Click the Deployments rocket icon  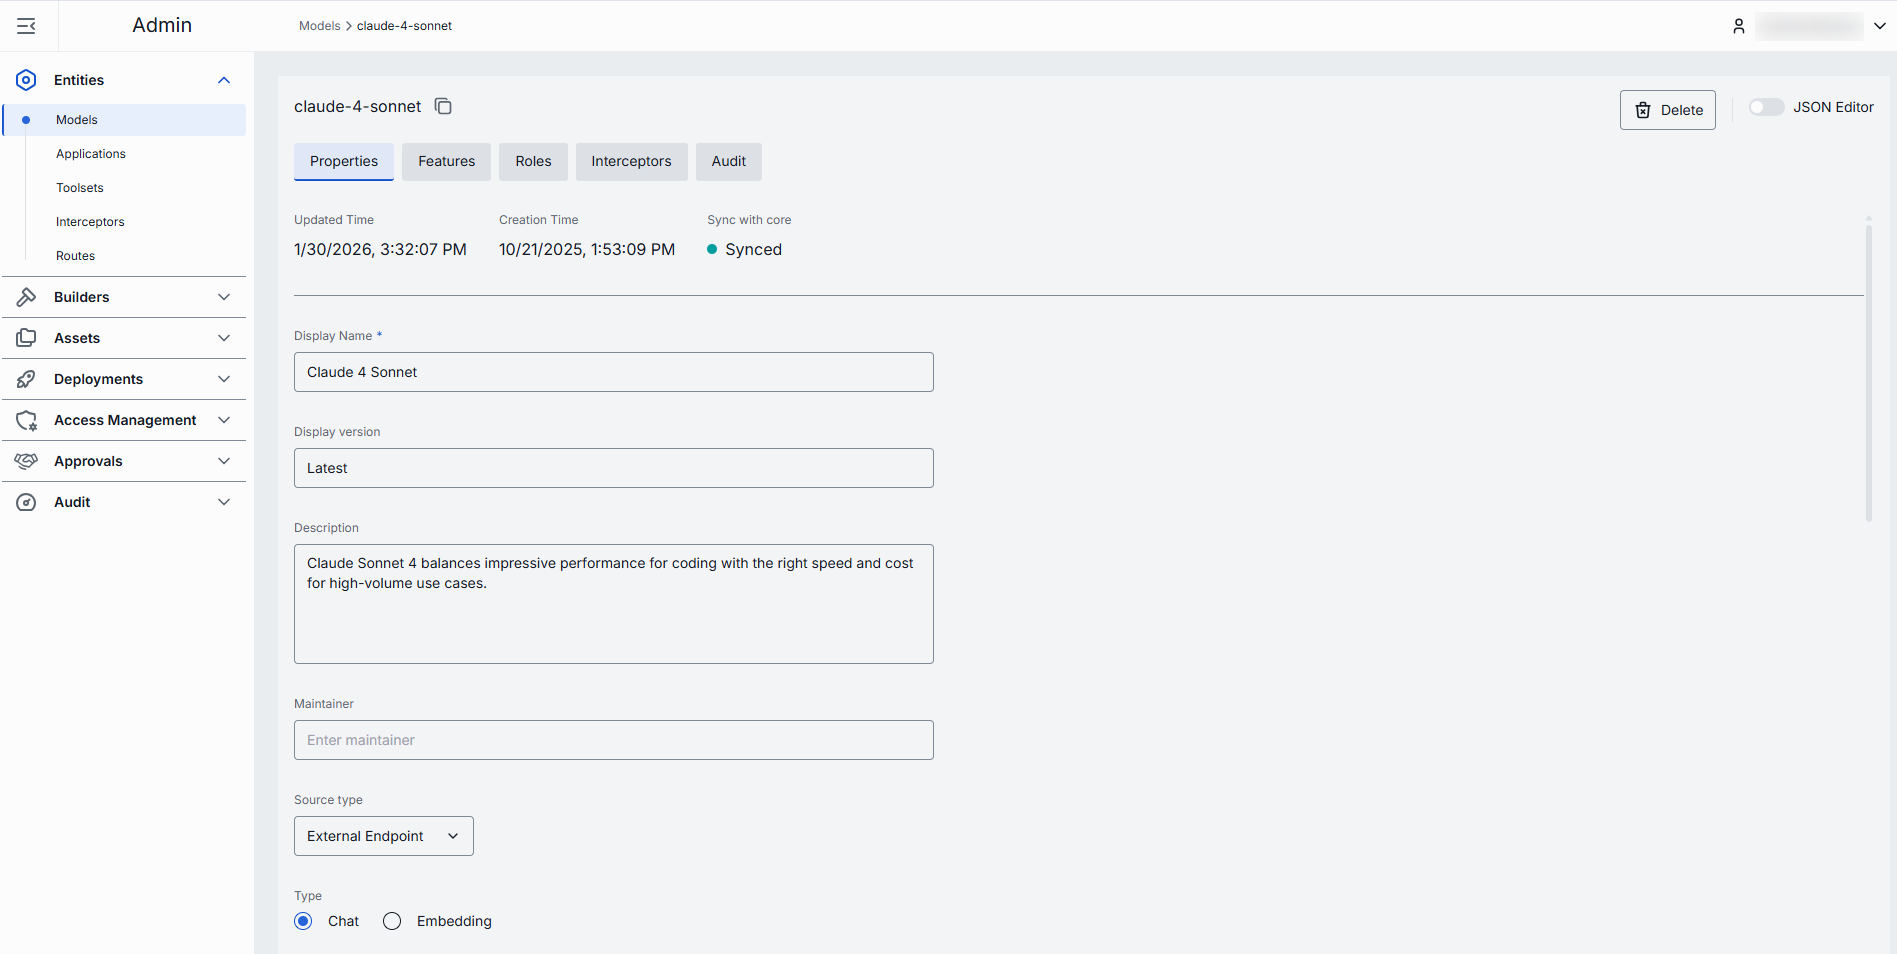tap(27, 379)
